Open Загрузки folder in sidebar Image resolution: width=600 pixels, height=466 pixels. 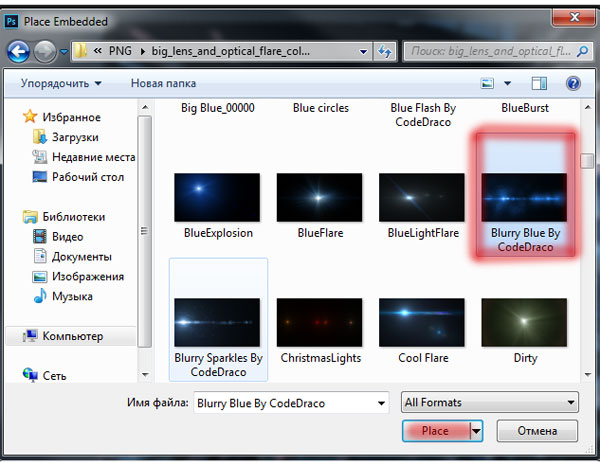click(75, 137)
